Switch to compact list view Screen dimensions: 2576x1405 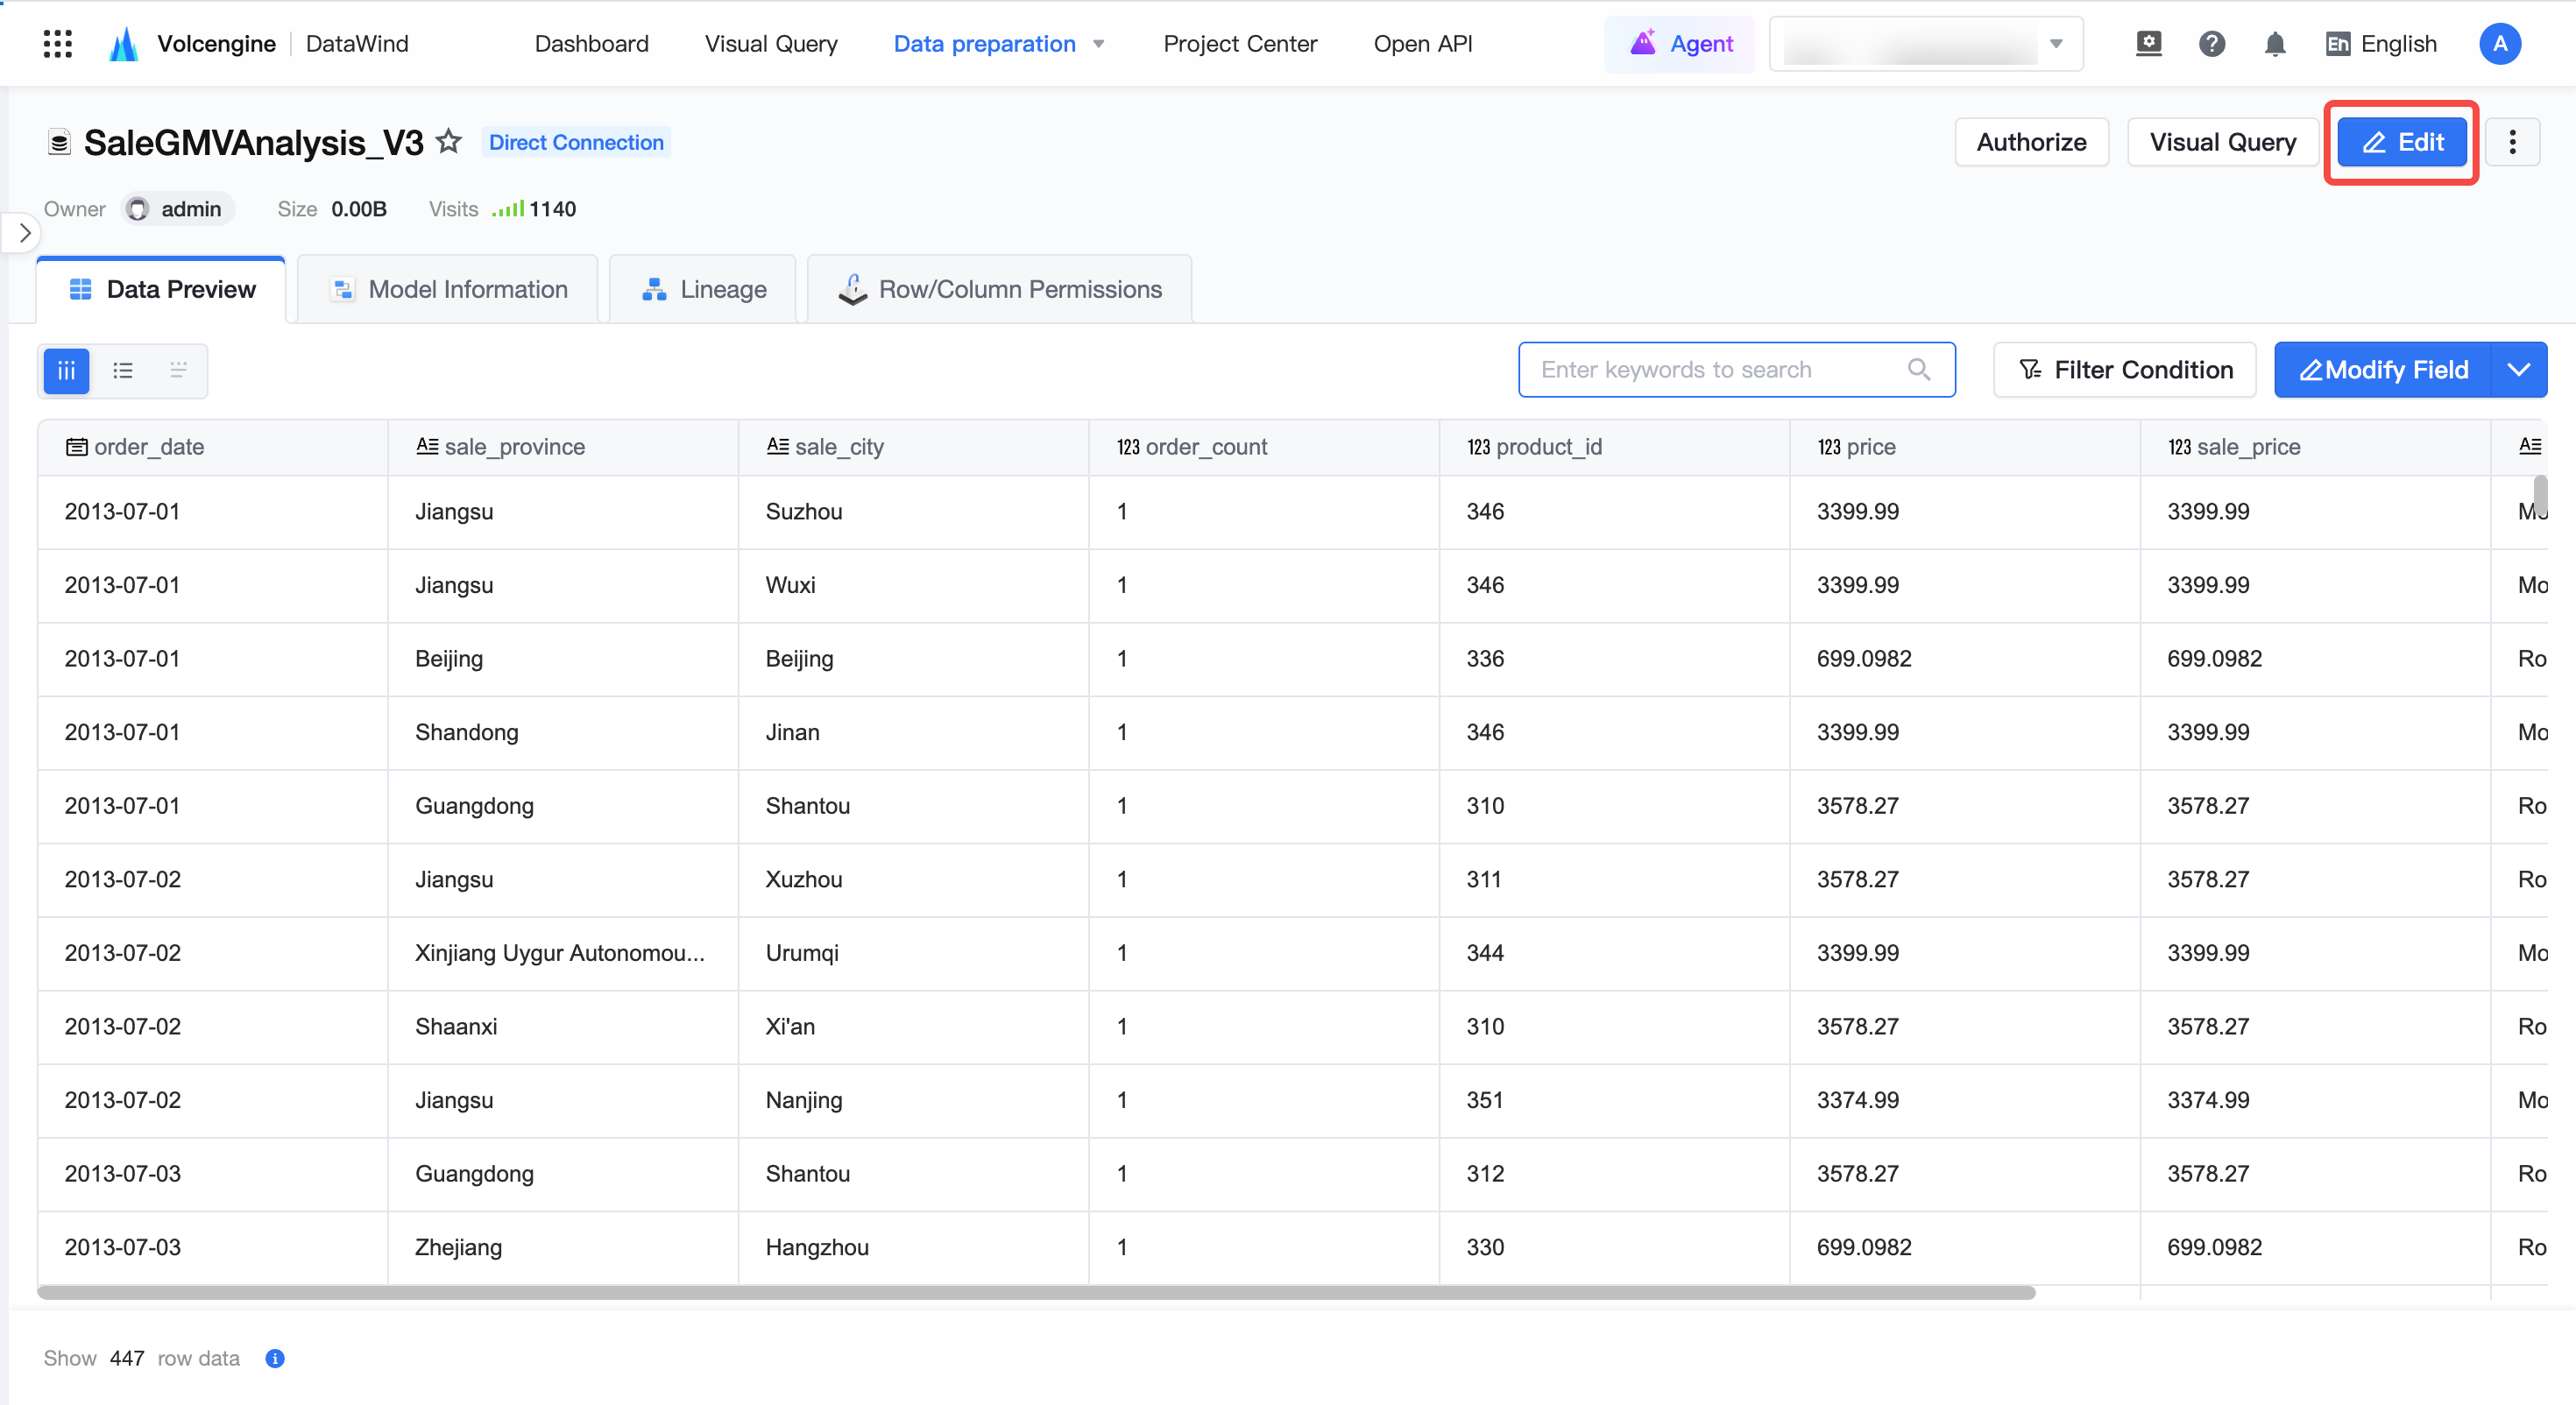[x=178, y=371]
